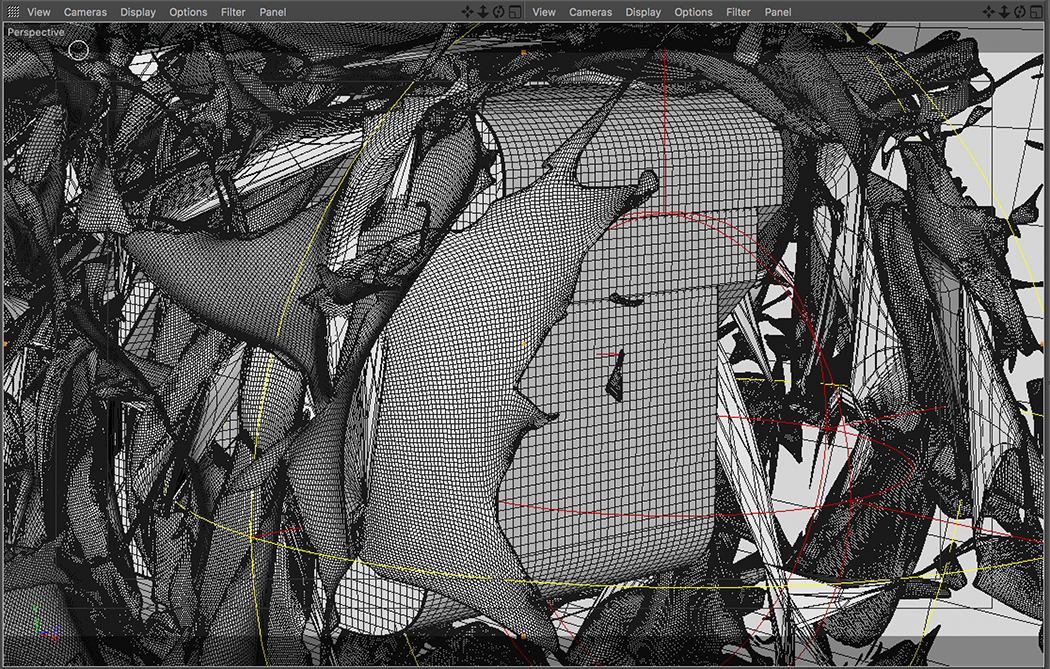Image resolution: width=1050 pixels, height=669 pixels.
Task: Open Filter menu in left viewport
Action: 233,12
